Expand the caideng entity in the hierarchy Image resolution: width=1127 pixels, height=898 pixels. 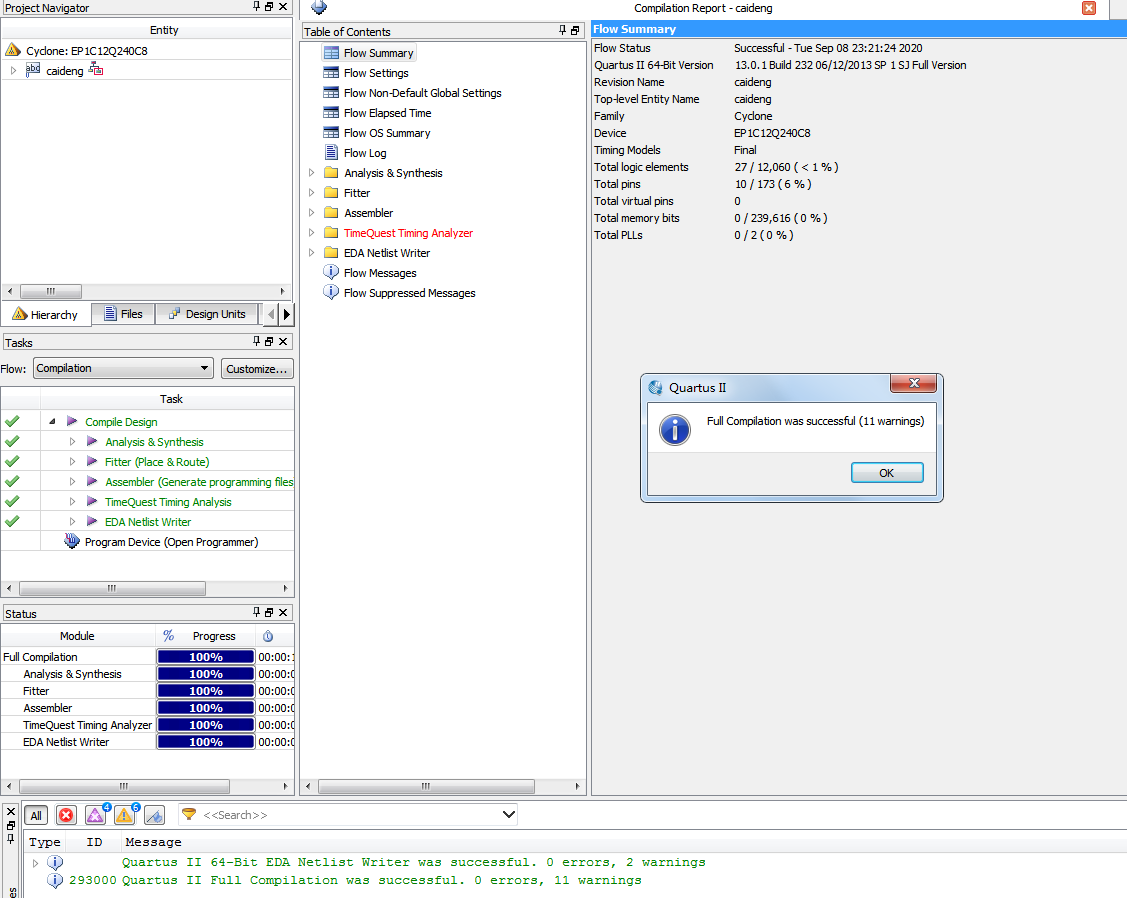coord(13,71)
